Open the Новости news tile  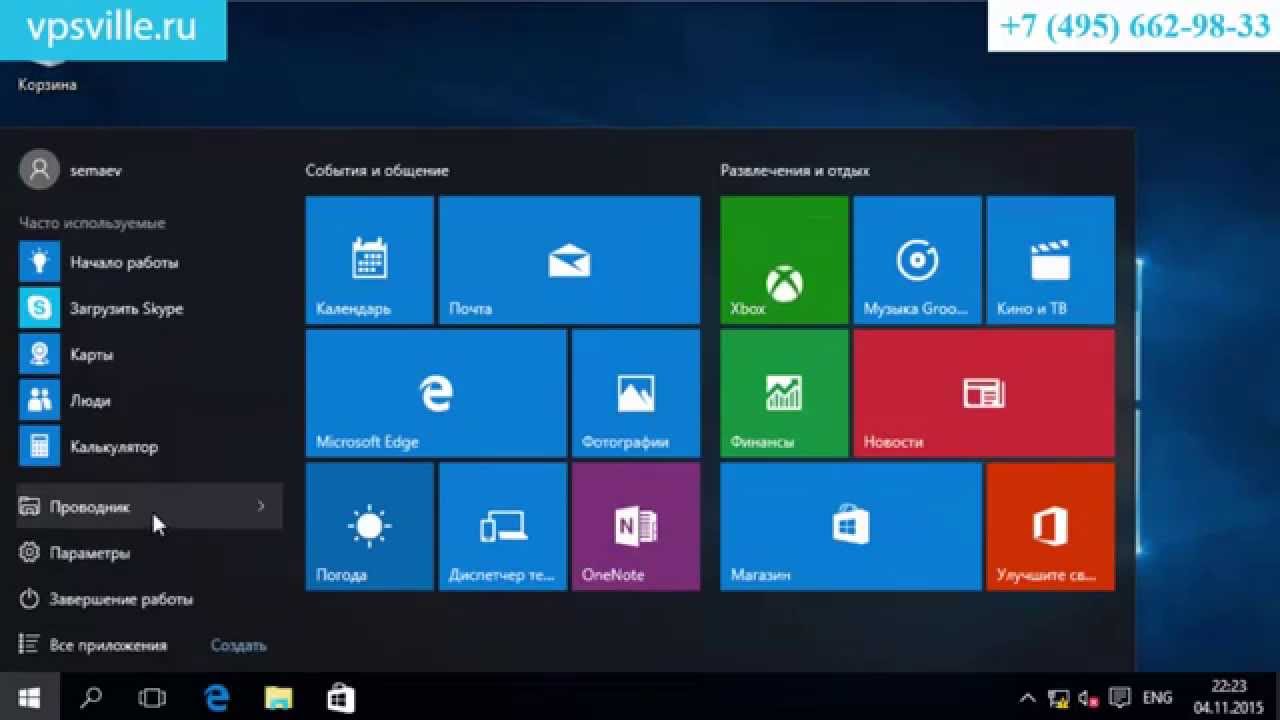tap(984, 393)
